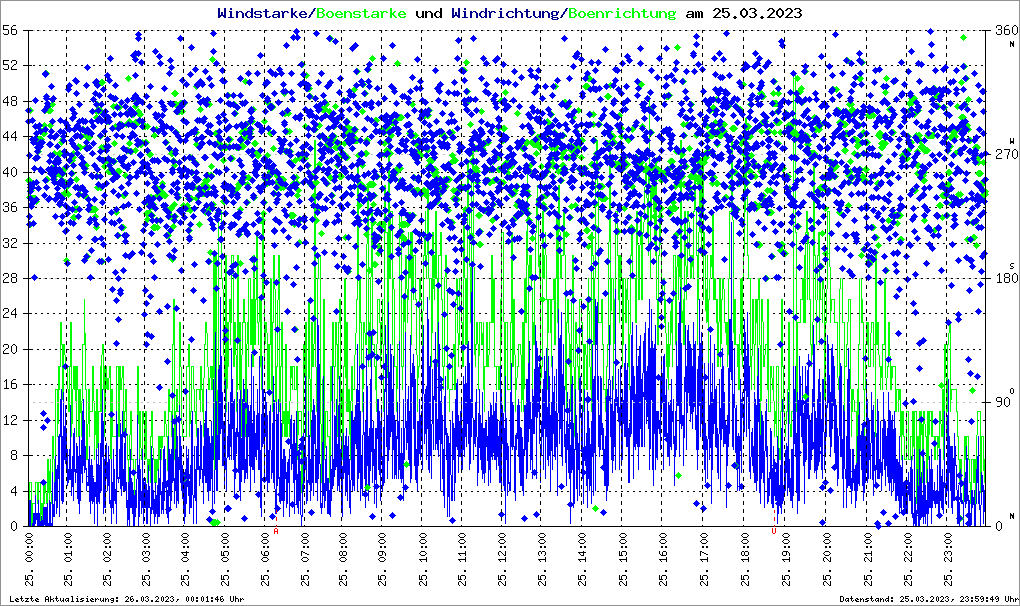Click the 52 wind speed axis label
The height and width of the screenshot is (606, 1020).
pyautogui.click(x=10, y=66)
